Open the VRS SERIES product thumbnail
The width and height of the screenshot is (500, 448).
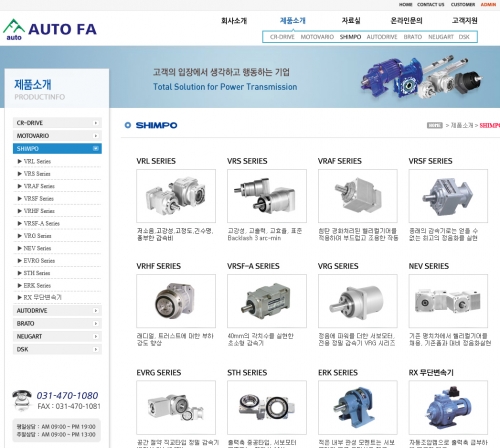[x=267, y=196]
